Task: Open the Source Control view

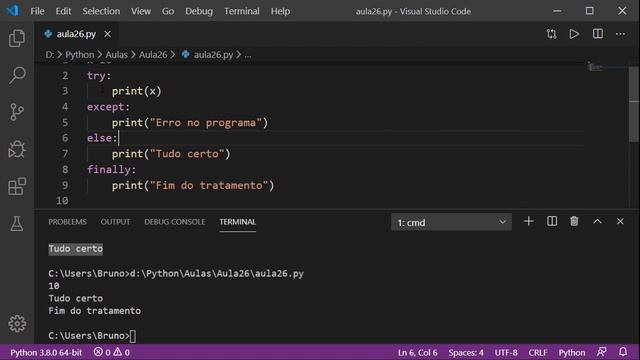Action: coord(17,112)
